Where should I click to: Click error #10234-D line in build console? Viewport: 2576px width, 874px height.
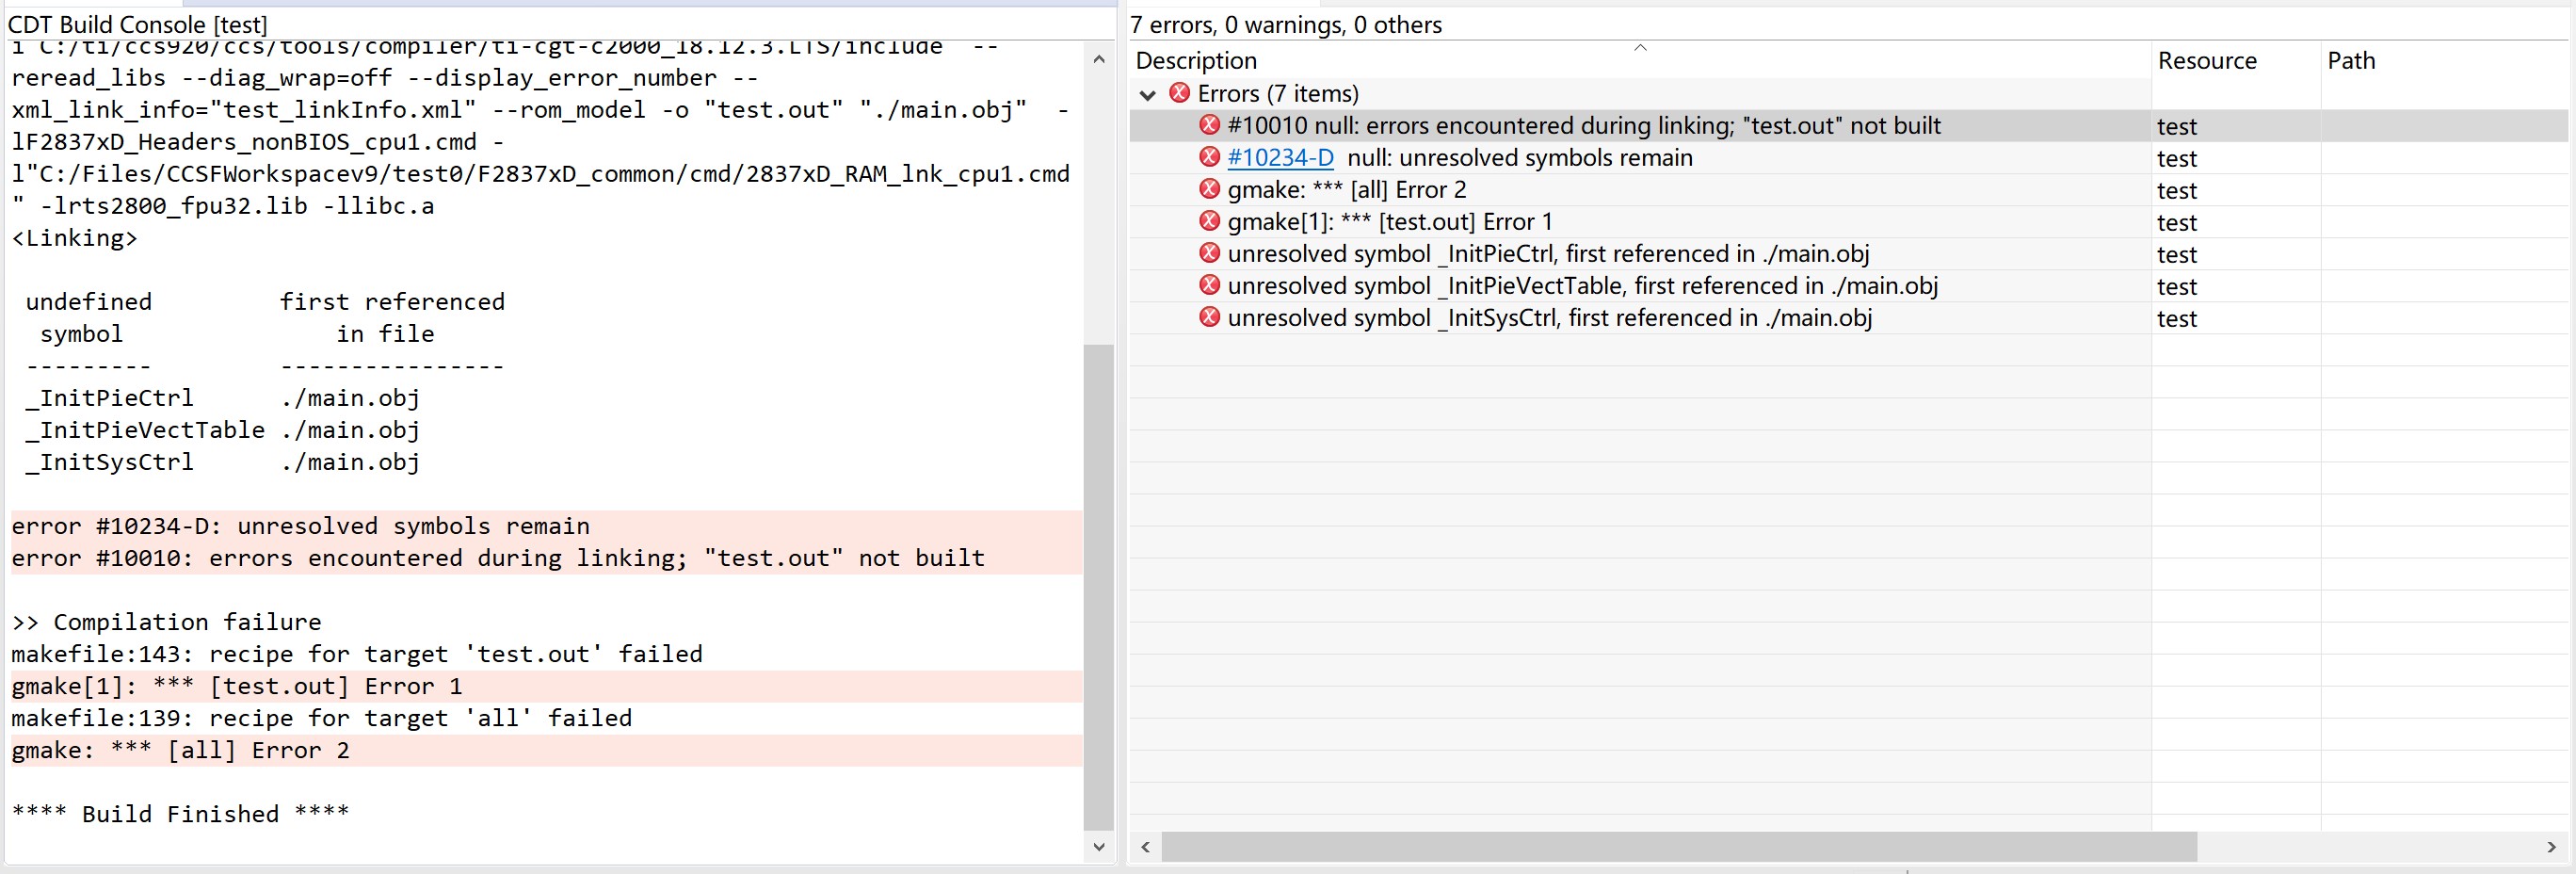point(300,526)
